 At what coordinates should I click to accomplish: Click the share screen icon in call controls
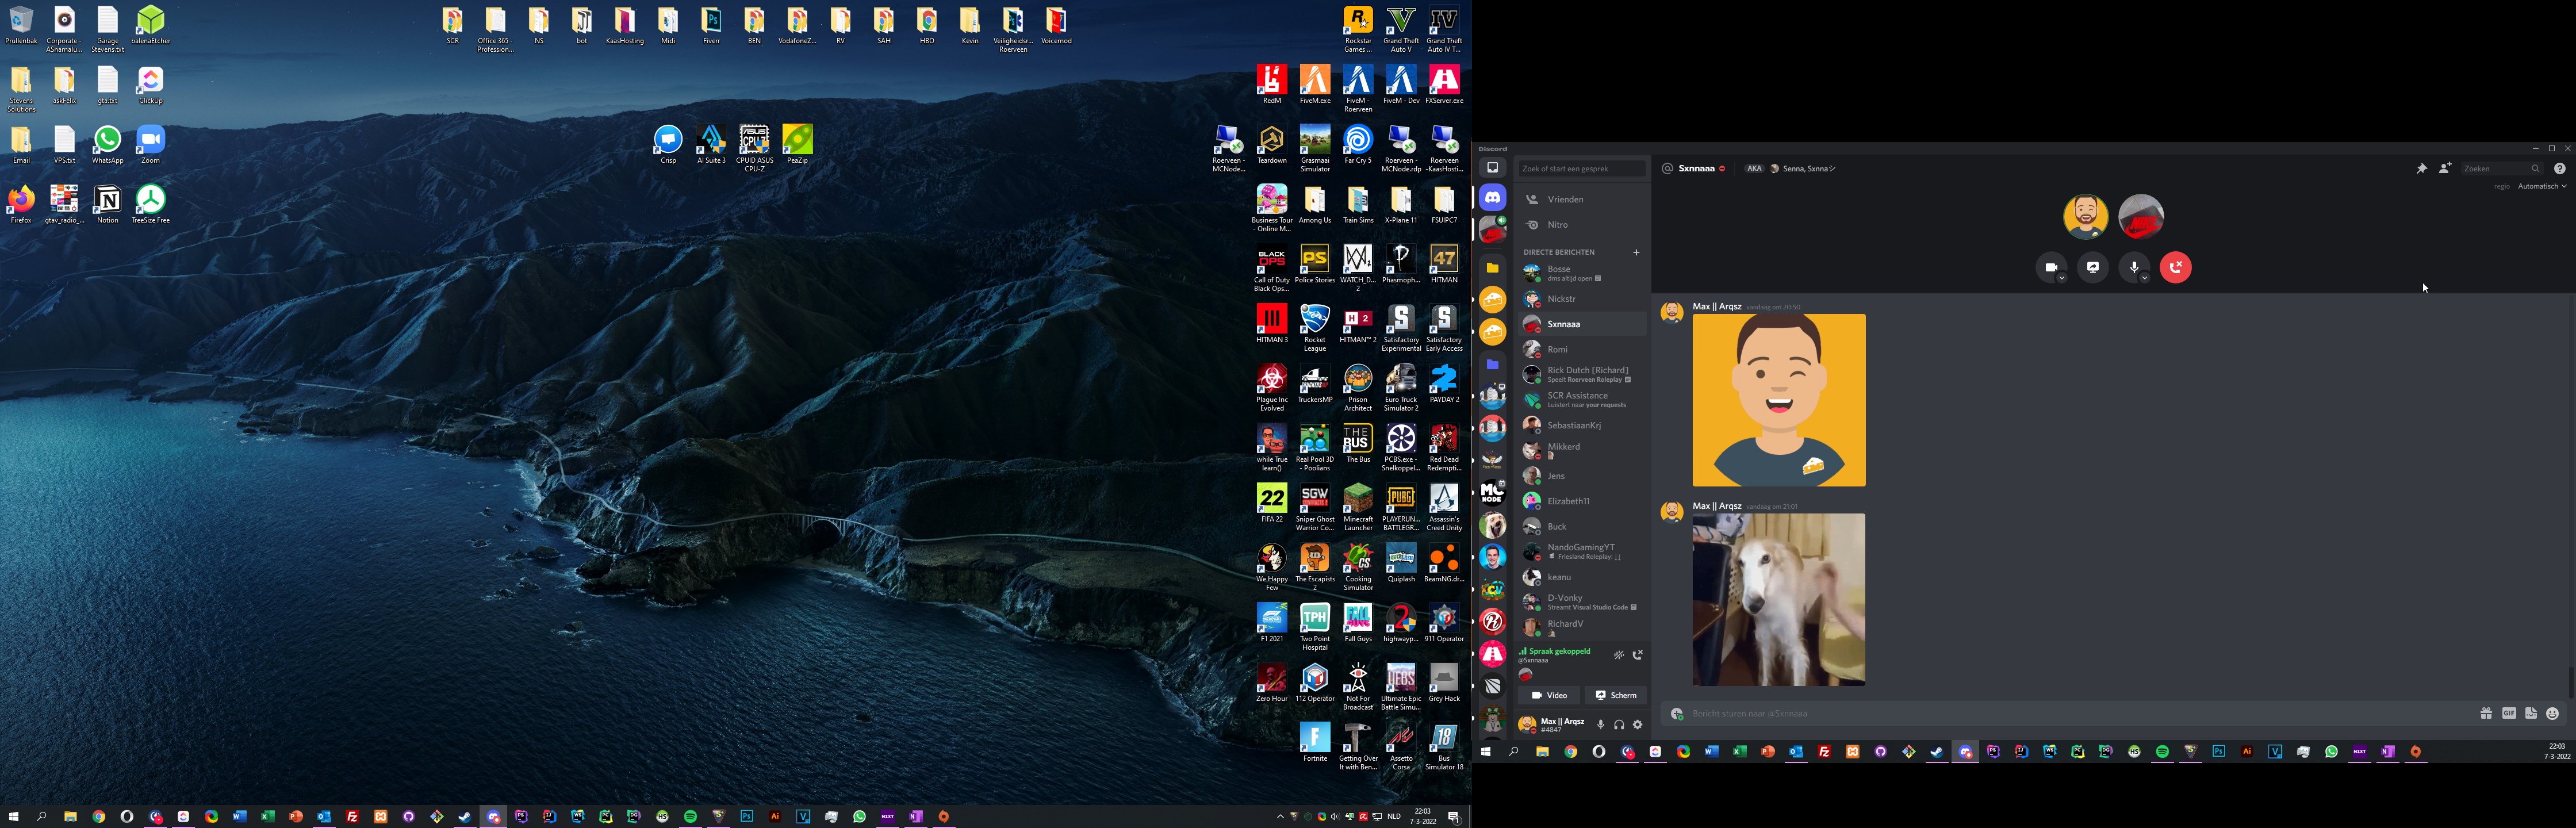(x=2092, y=268)
